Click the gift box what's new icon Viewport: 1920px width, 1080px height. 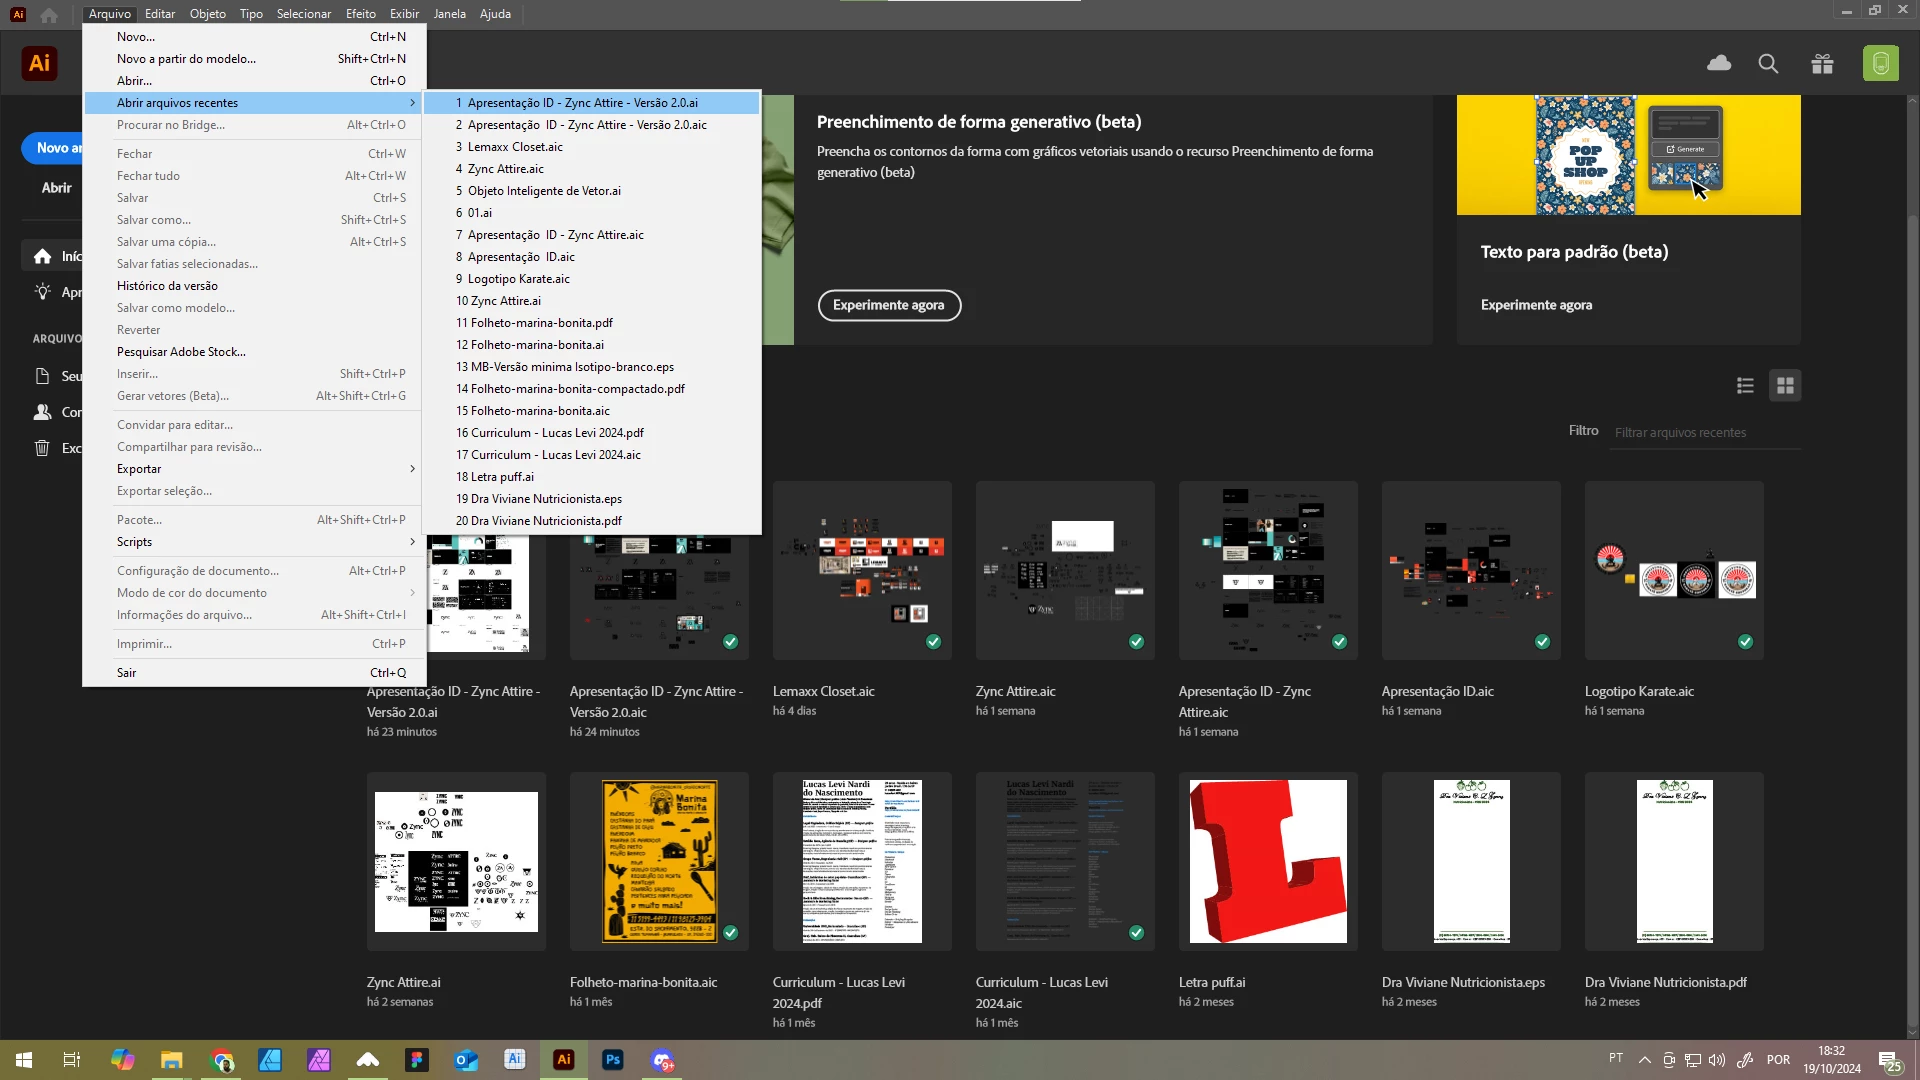pyautogui.click(x=1822, y=64)
